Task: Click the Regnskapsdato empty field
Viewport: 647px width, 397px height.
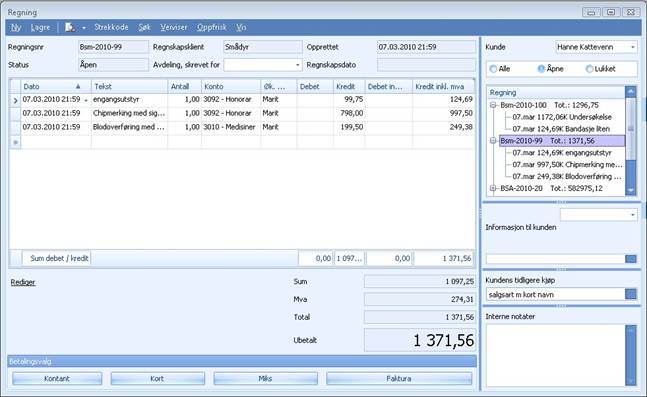Action: (426, 65)
